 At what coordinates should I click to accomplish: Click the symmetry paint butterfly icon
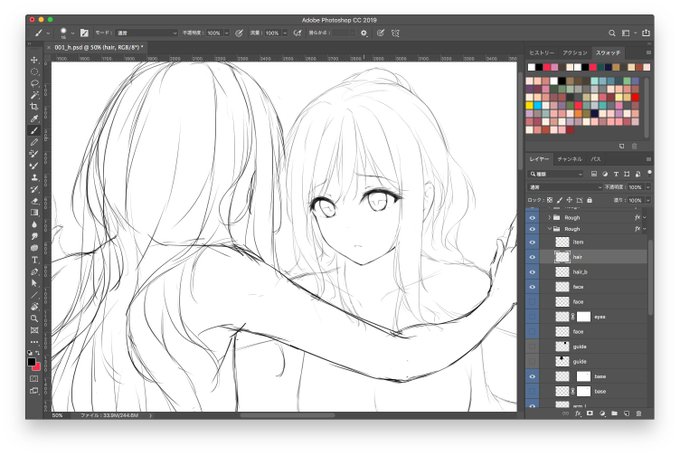pyautogui.click(x=396, y=33)
